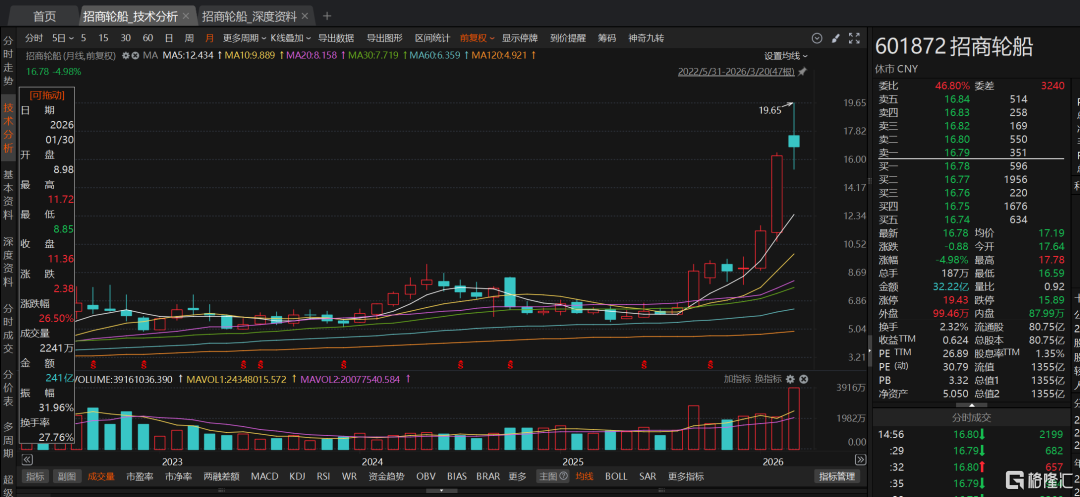Select the drawing brush tool icon
The width and height of the screenshot is (1080, 497).
pos(835,39)
